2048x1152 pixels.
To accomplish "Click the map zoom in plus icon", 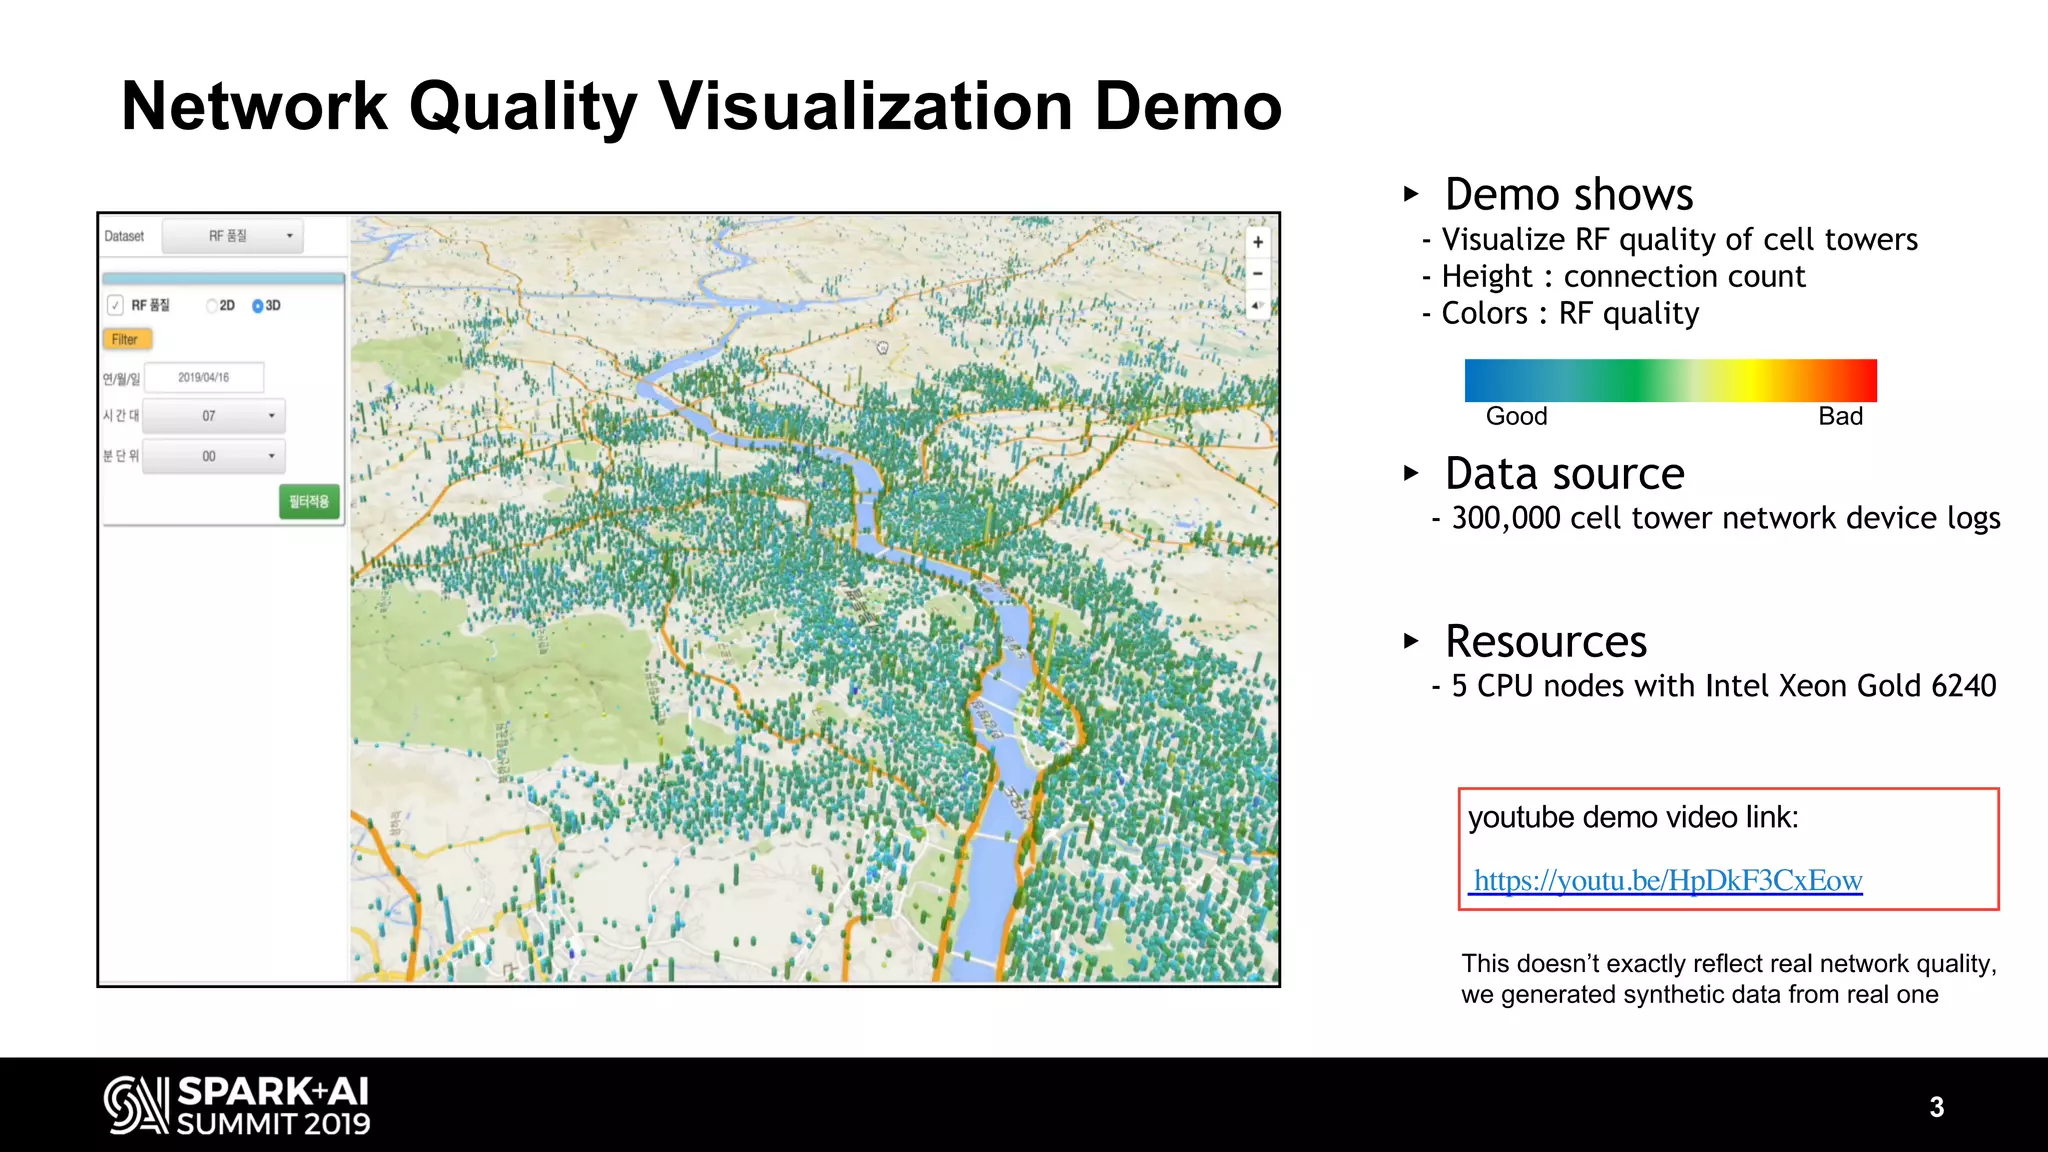I will pos(1257,242).
